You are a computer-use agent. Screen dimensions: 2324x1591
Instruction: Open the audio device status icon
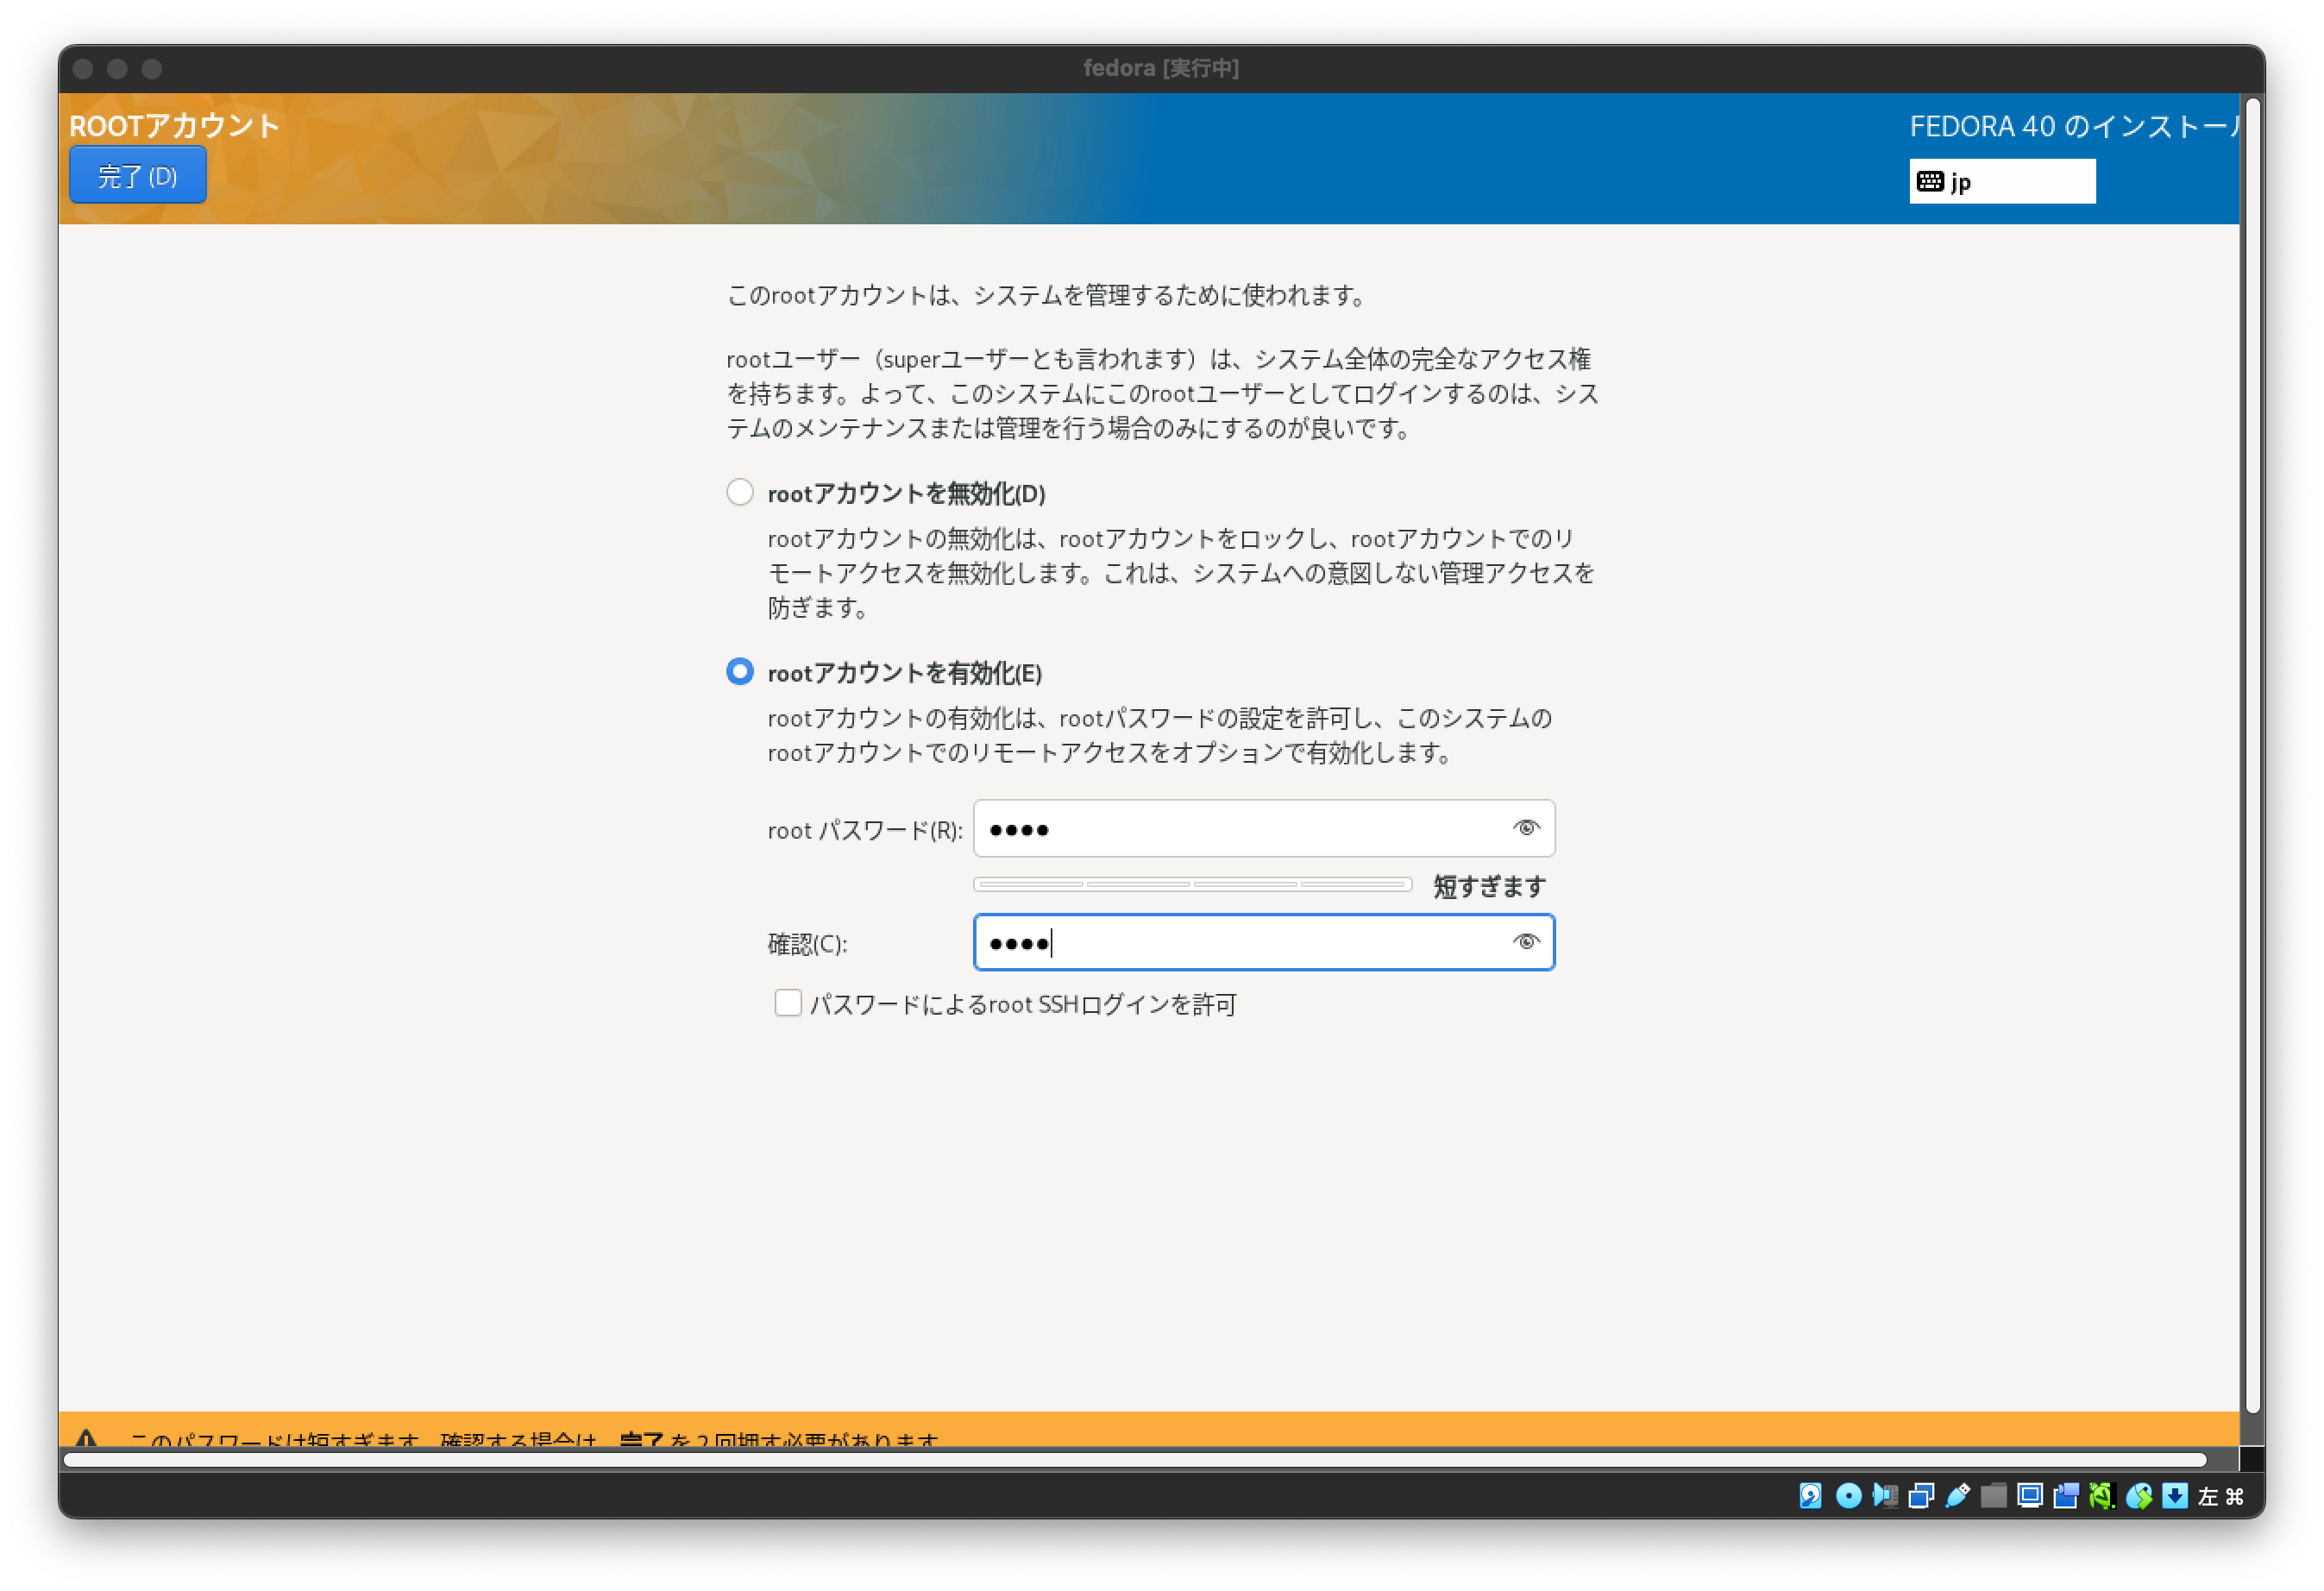(1884, 1496)
